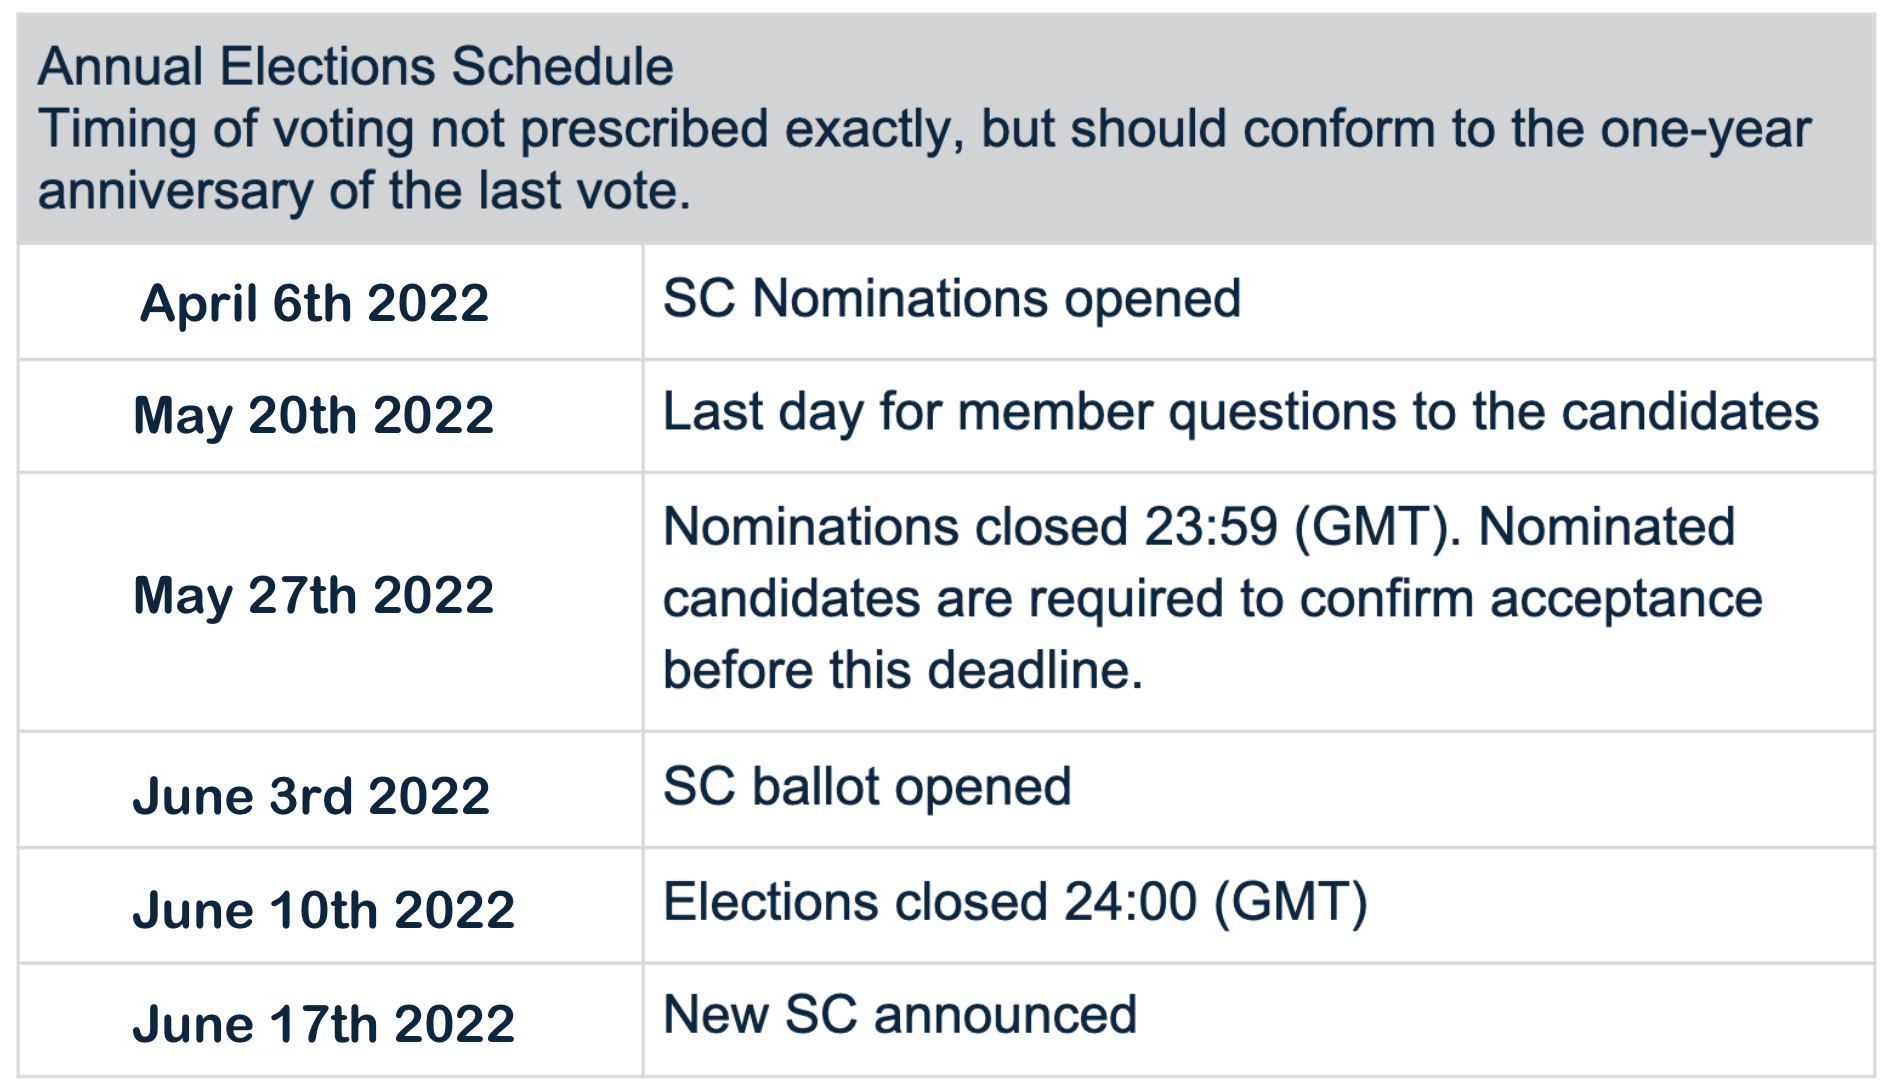Viewport: 1888px width, 1086px height.
Task: Click the SC ballot opened text
Action: (867, 786)
